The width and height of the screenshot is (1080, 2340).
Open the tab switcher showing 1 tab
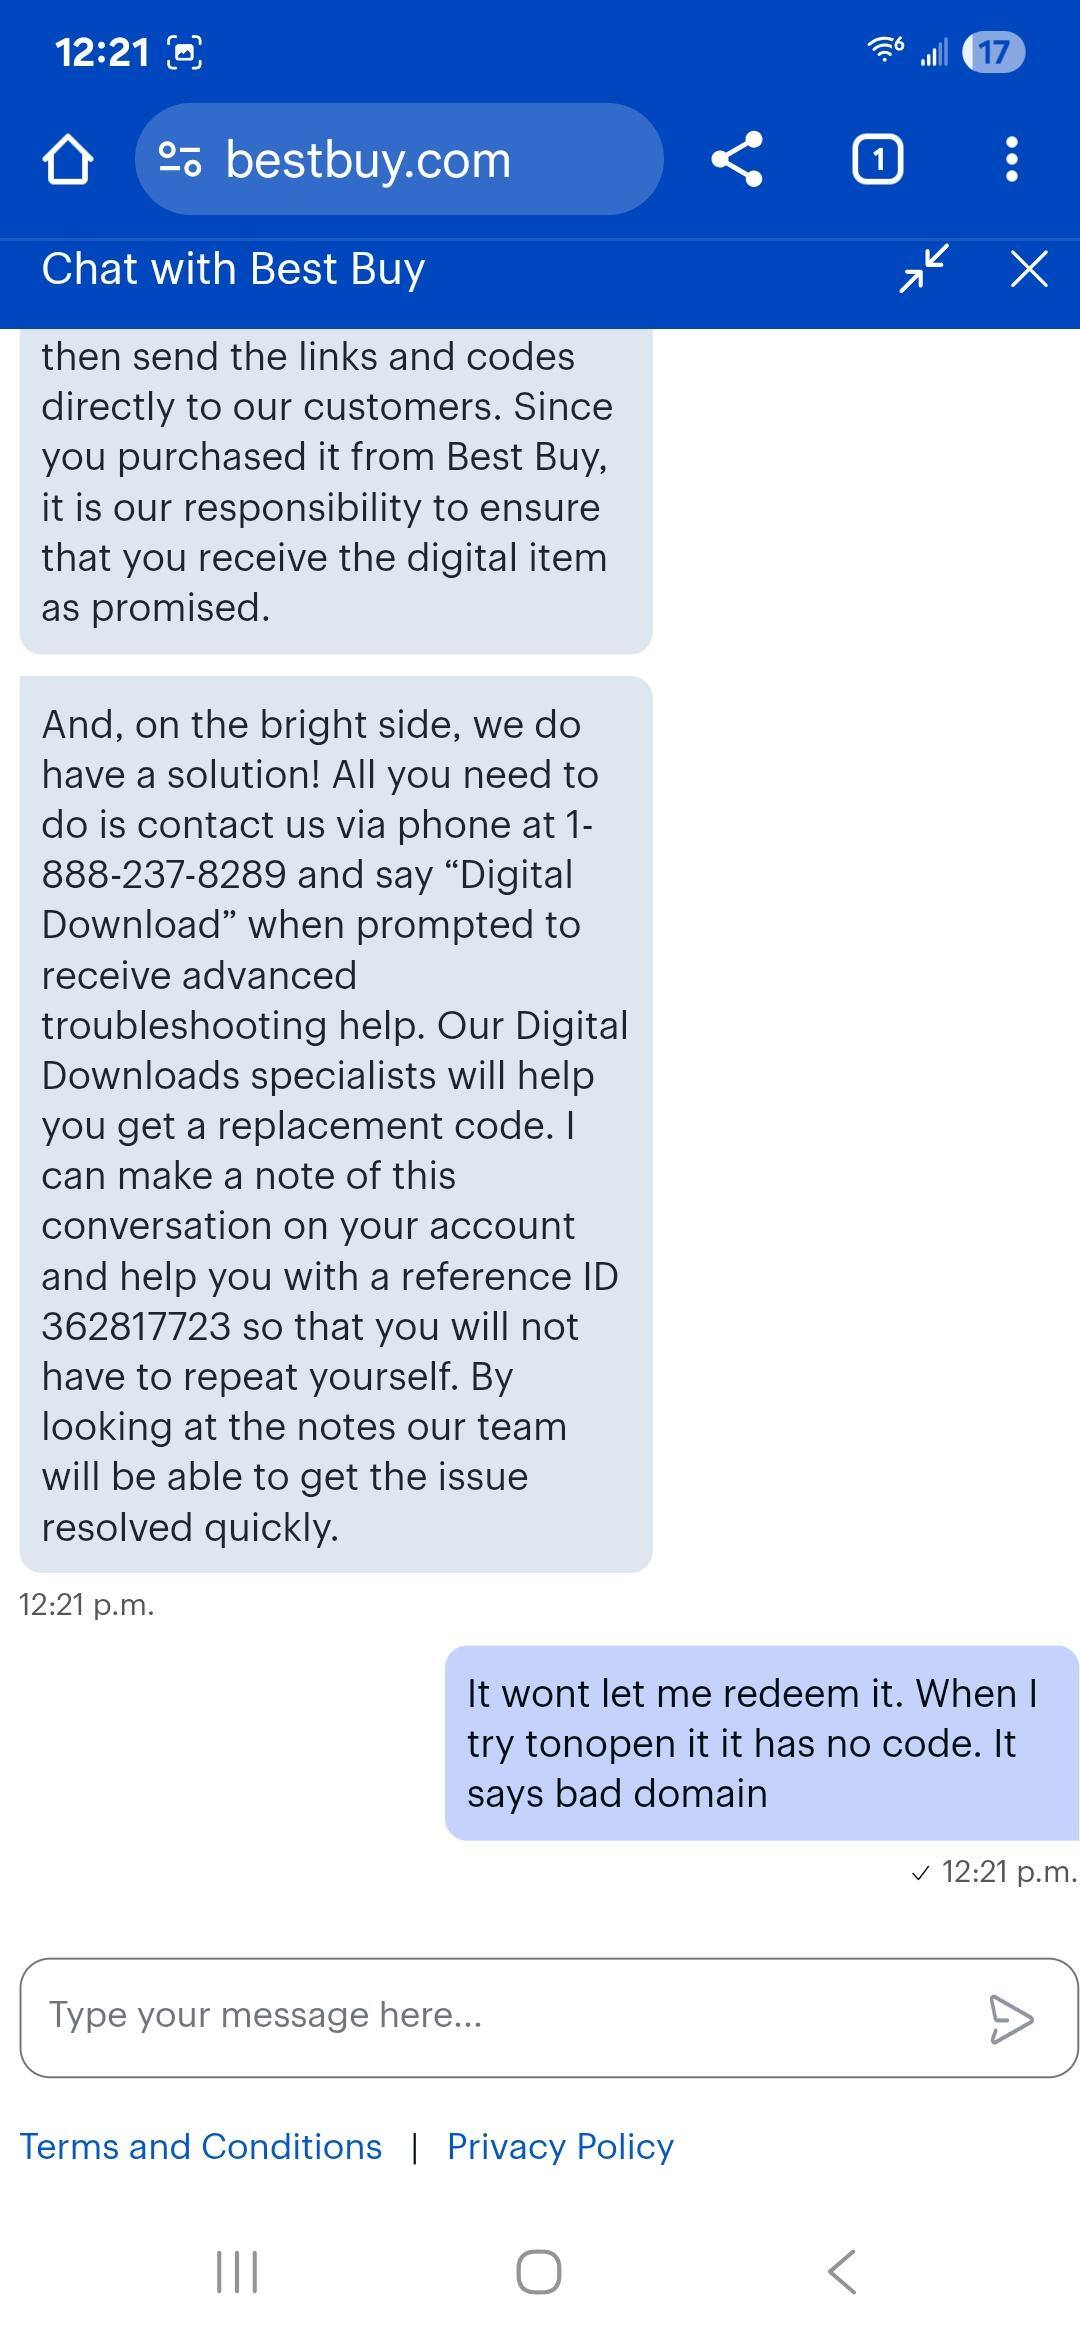[875, 160]
